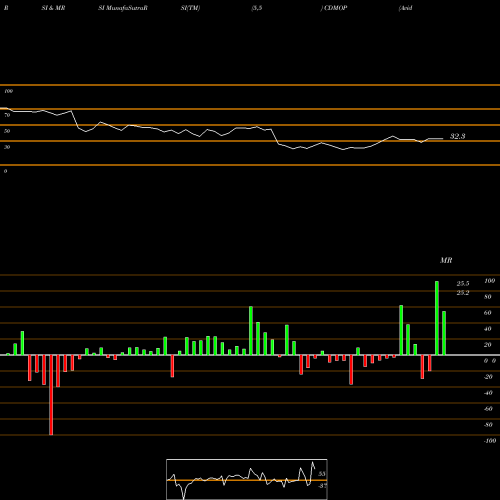Open the mini overview chart at the bottom
Viewport: 500px width, 500px height.
click(x=247, y=479)
